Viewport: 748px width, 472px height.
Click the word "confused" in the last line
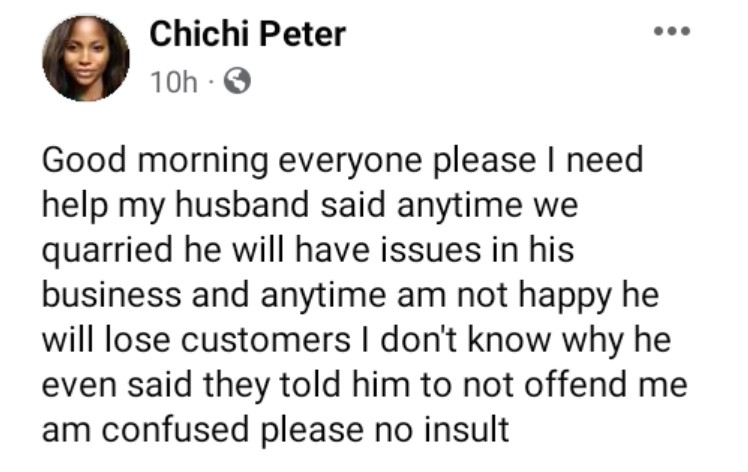tap(176, 429)
